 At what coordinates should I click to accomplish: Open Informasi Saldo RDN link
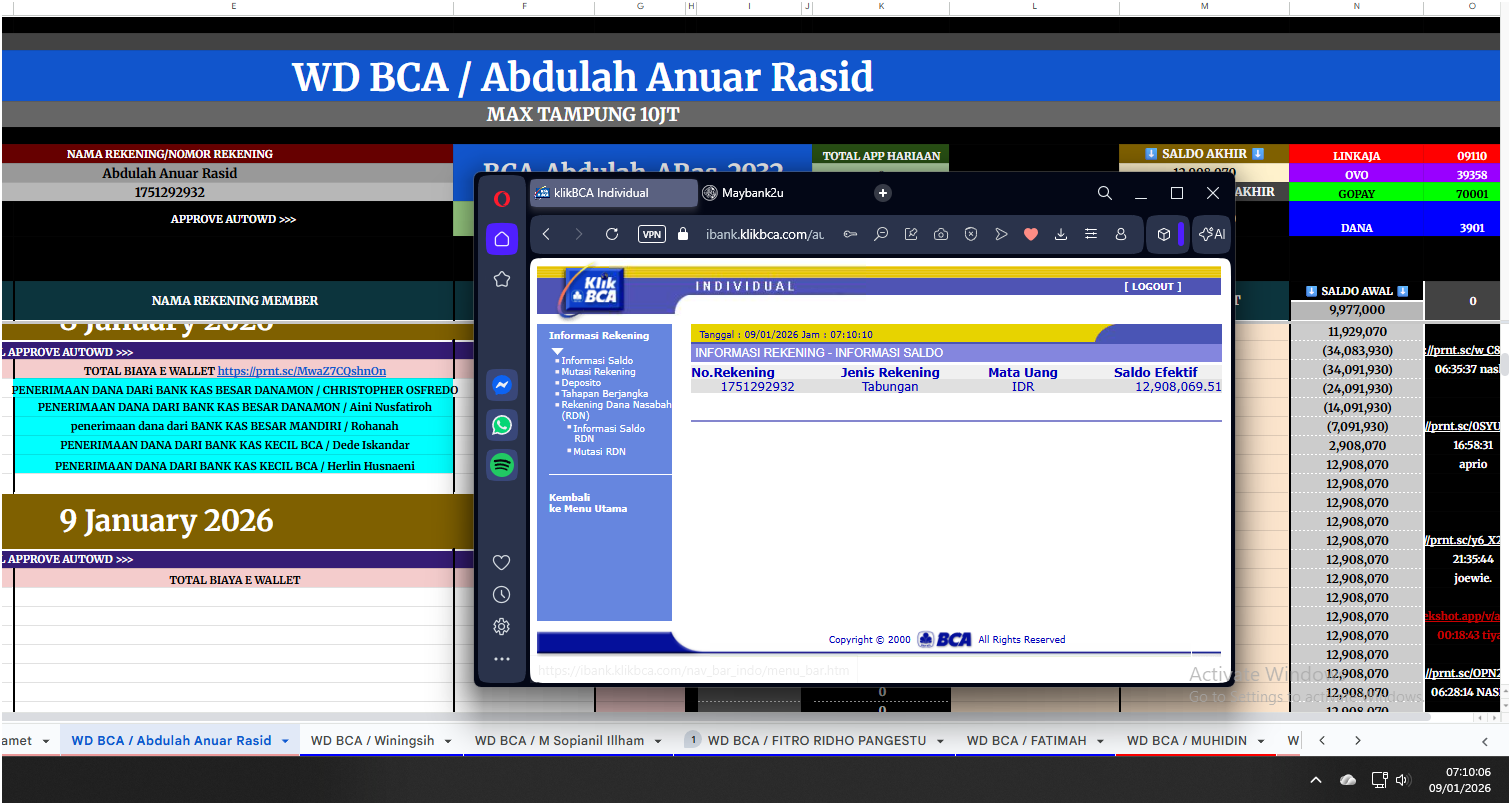point(609,433)
